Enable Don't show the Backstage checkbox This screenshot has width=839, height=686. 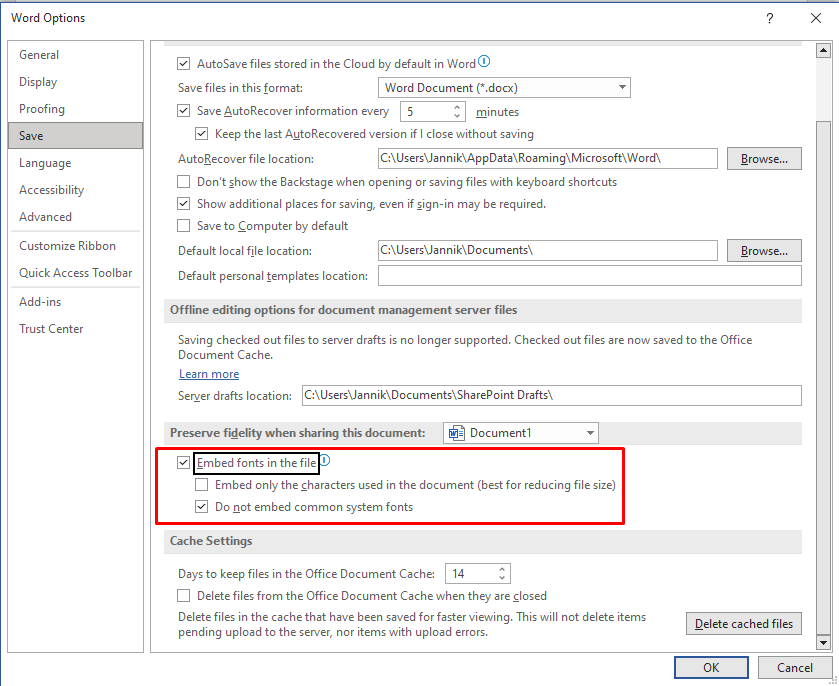click(x=184, y=182)
